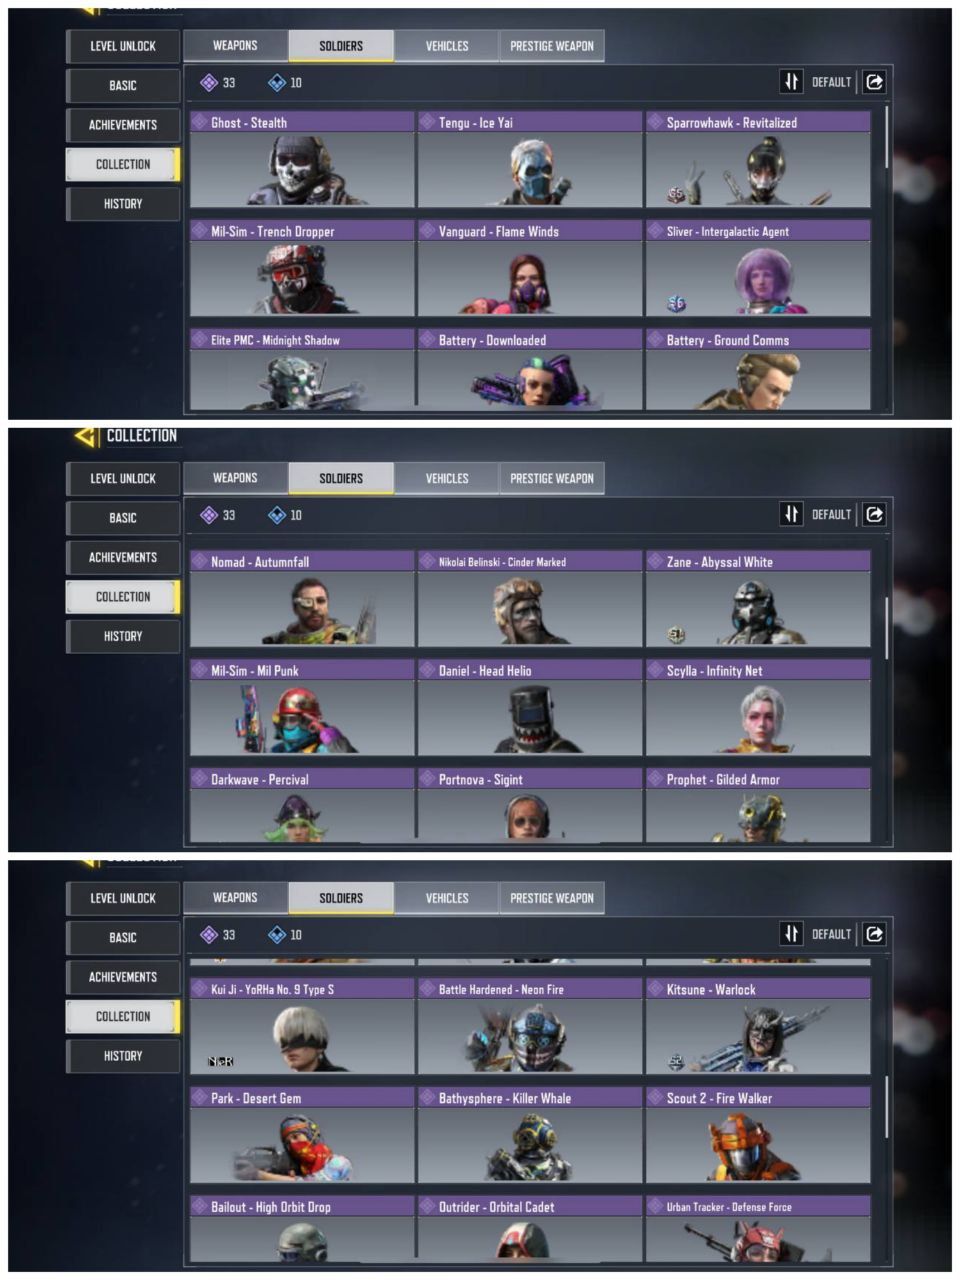Open LEVEL UNLOCK in the middle screenshot sidebar

click(123, 478)
